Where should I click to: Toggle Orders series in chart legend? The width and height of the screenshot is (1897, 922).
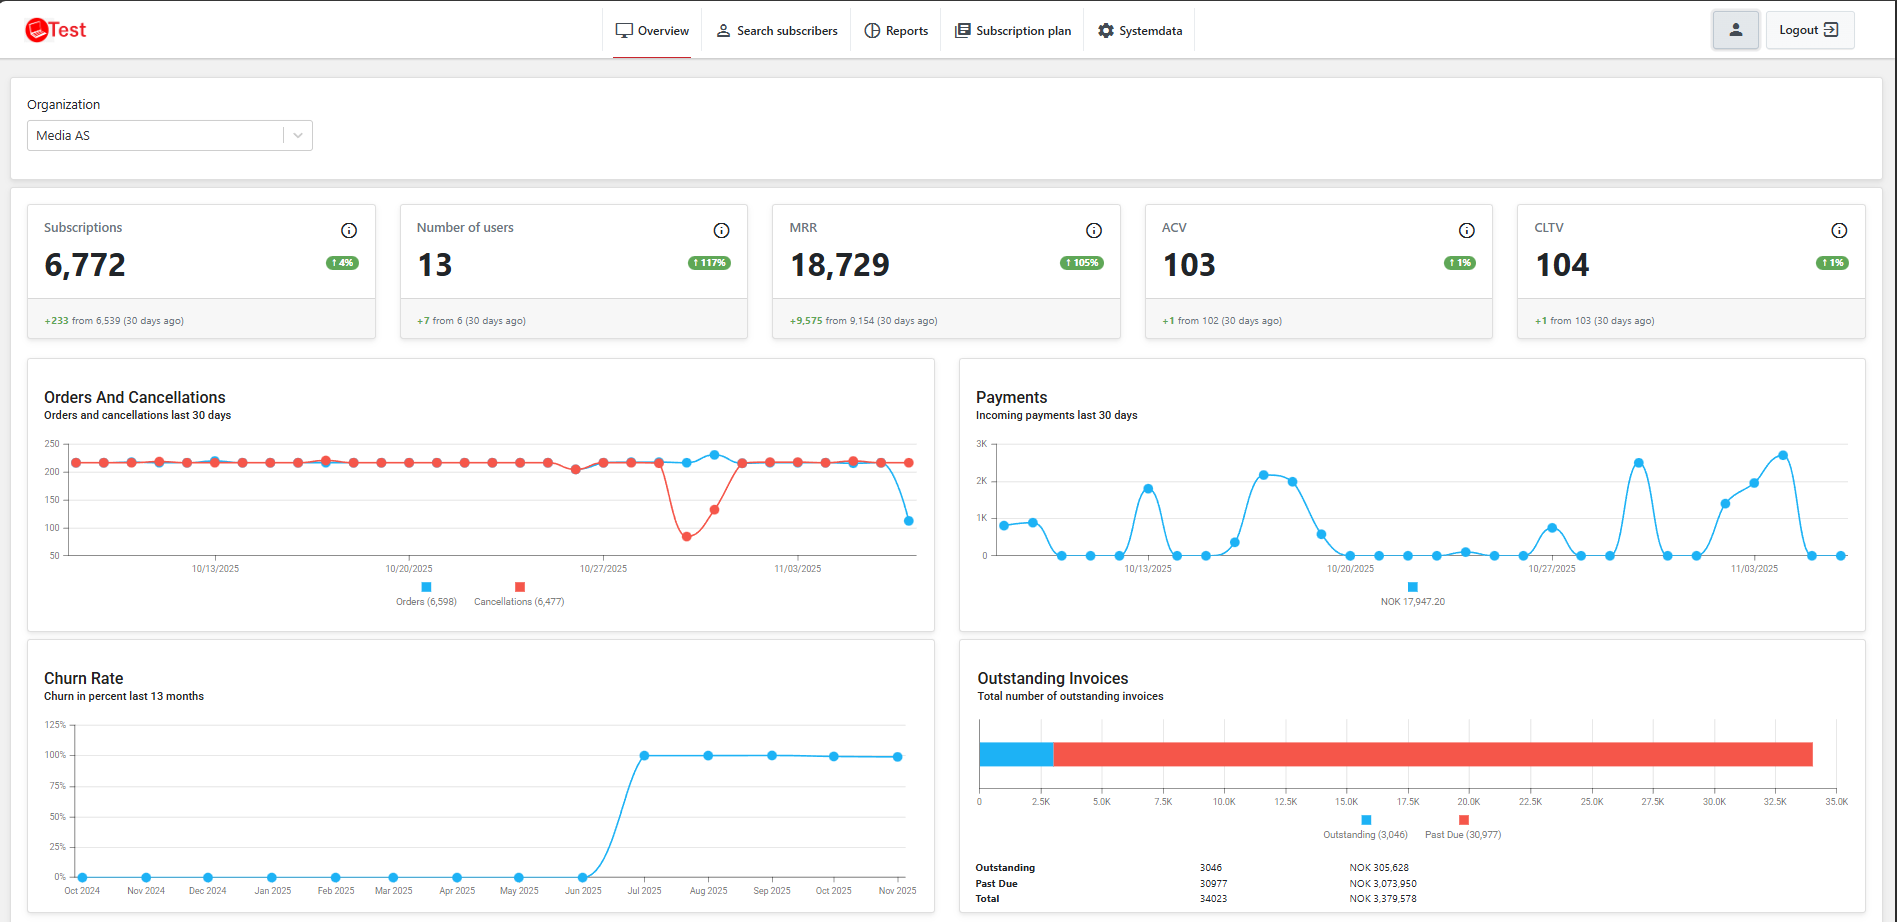(426, 594)
